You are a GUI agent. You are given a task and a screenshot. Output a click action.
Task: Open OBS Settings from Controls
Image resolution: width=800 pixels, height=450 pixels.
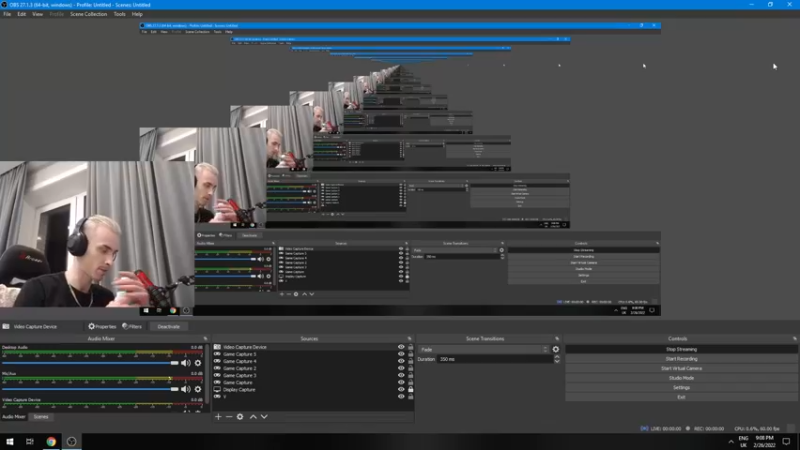[681, 387]
